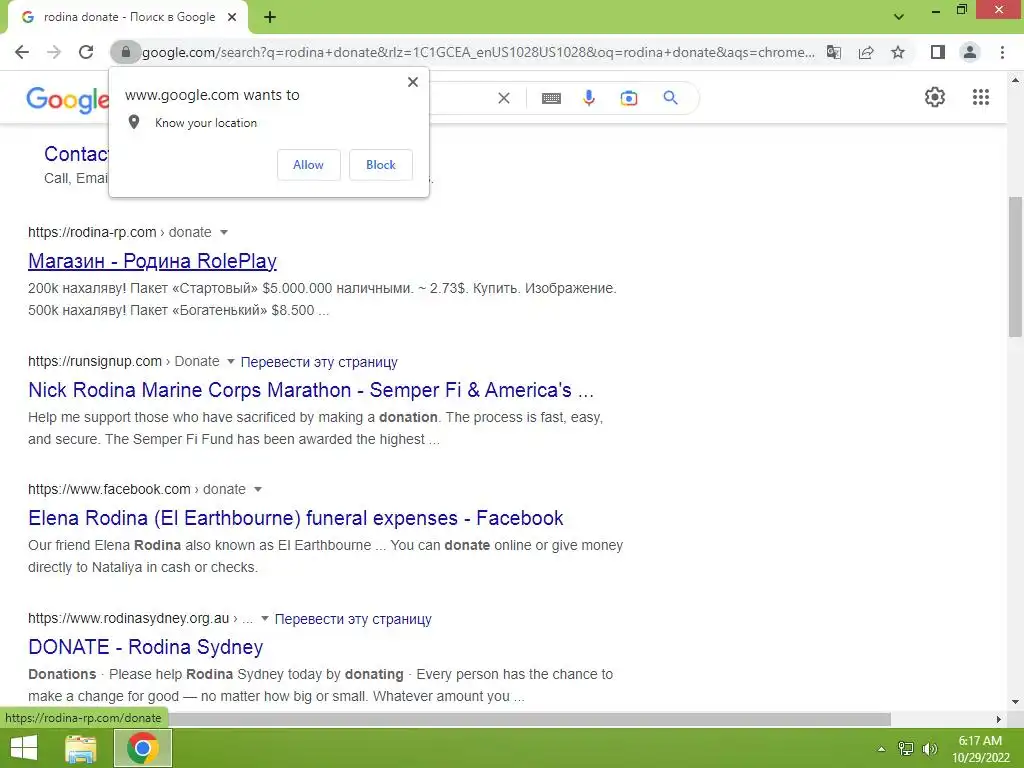This screenshot has height=768, width=1024.
Task: Close the location permission popup
Action: (x=413, y=82)
